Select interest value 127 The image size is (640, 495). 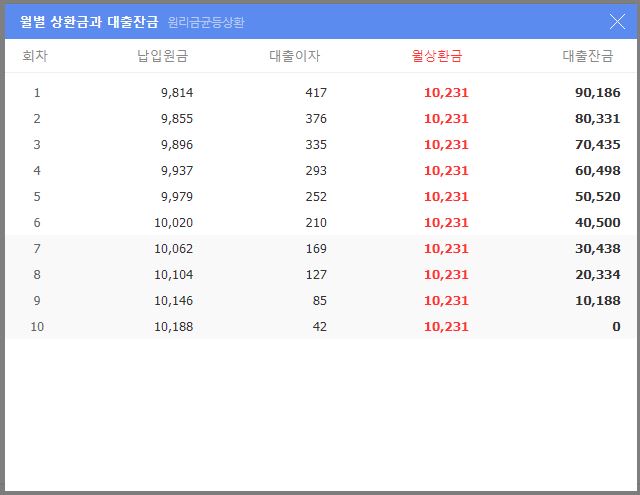[x=316, y=275]
